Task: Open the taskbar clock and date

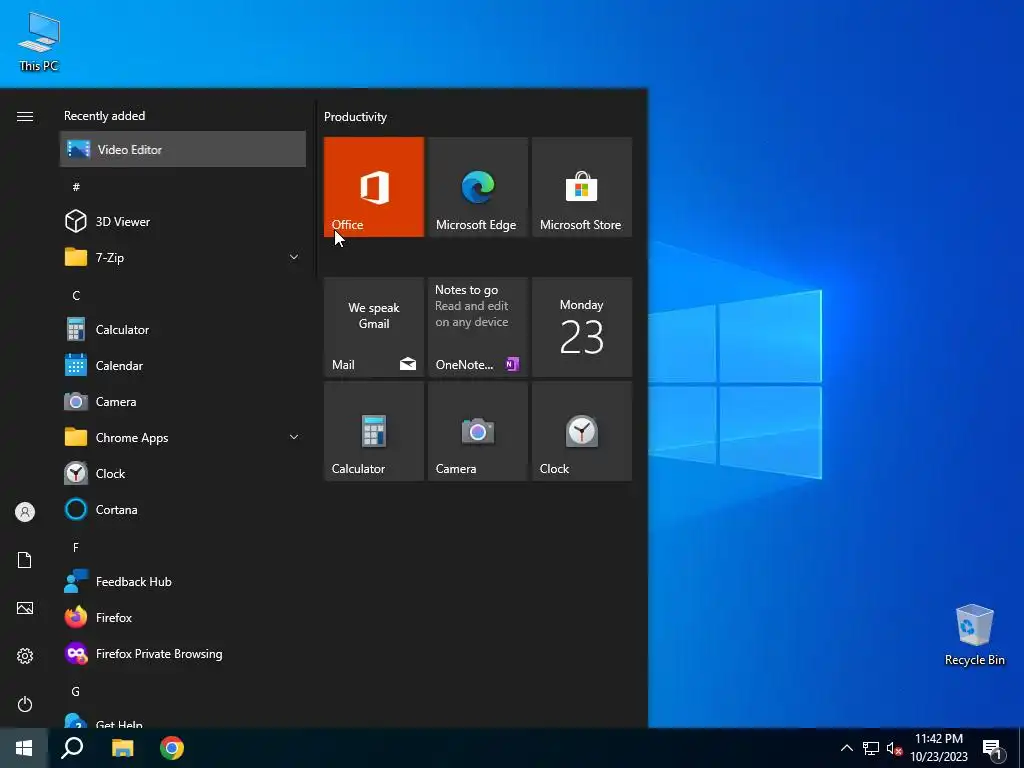Action: pyautogui.click(x=938, y=748)
